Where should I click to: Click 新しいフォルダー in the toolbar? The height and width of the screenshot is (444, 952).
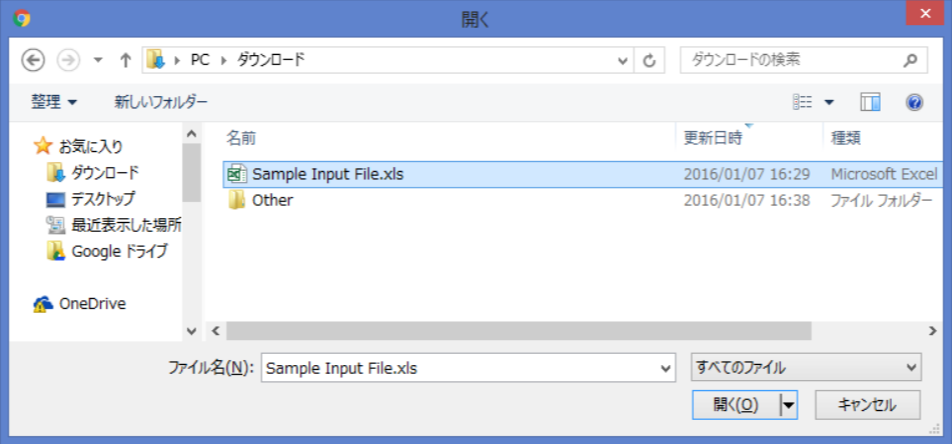tap(161, 102)
